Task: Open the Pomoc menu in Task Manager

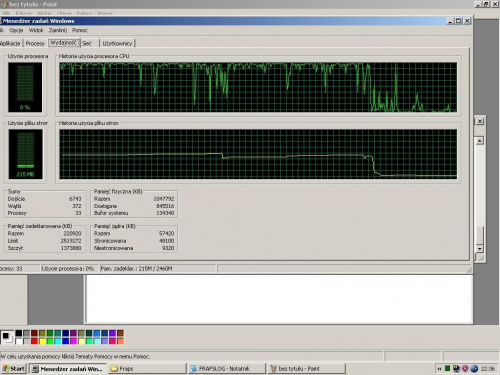Action: point(80,30)
